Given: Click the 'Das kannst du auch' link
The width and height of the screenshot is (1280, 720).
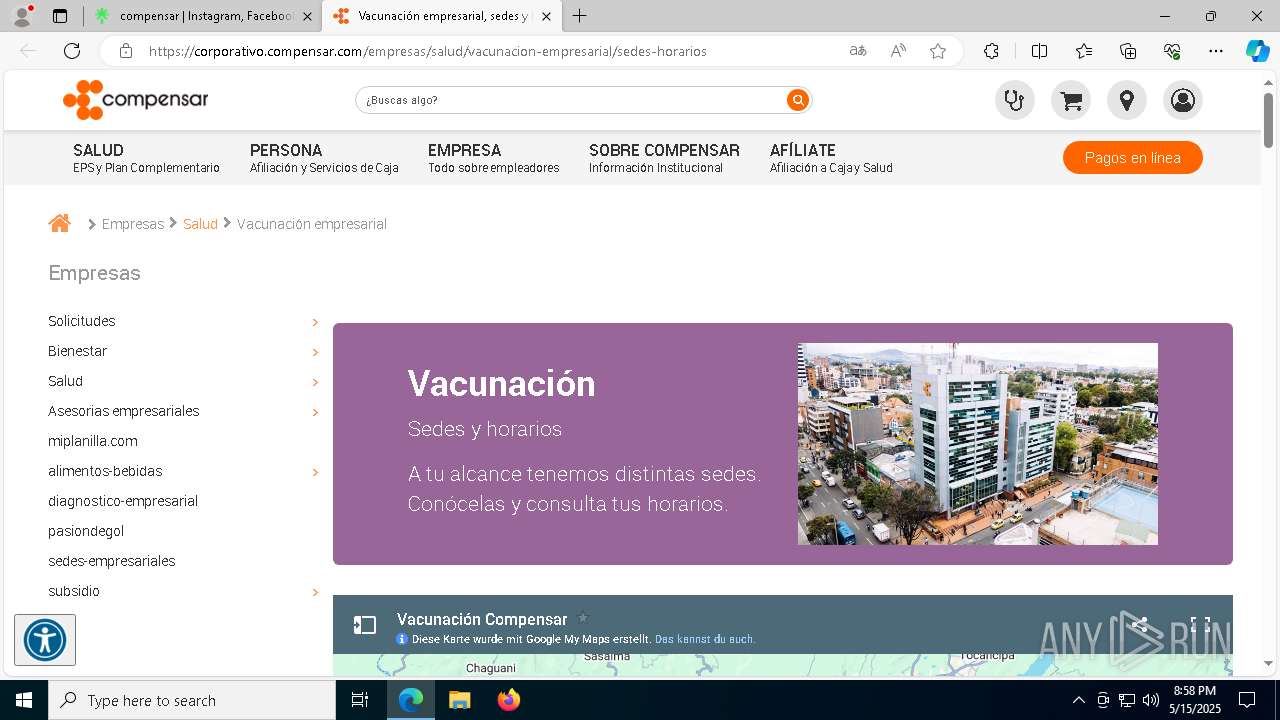Looking at the screenshot, I should tap(705, 639).
